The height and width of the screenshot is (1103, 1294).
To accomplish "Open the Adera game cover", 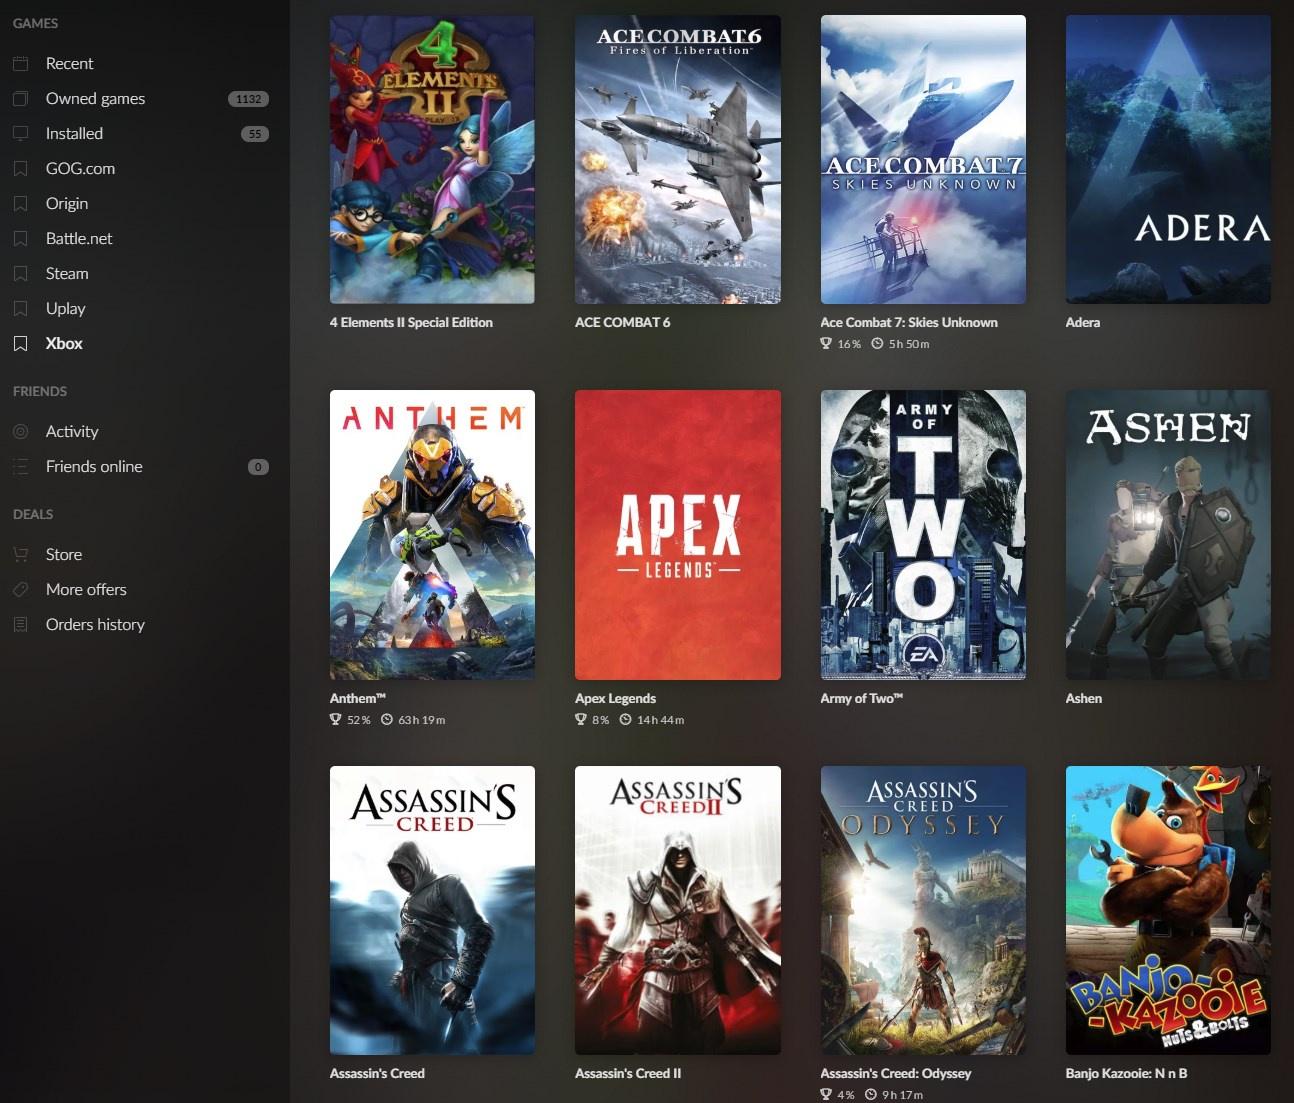I will click(1168, 159).
